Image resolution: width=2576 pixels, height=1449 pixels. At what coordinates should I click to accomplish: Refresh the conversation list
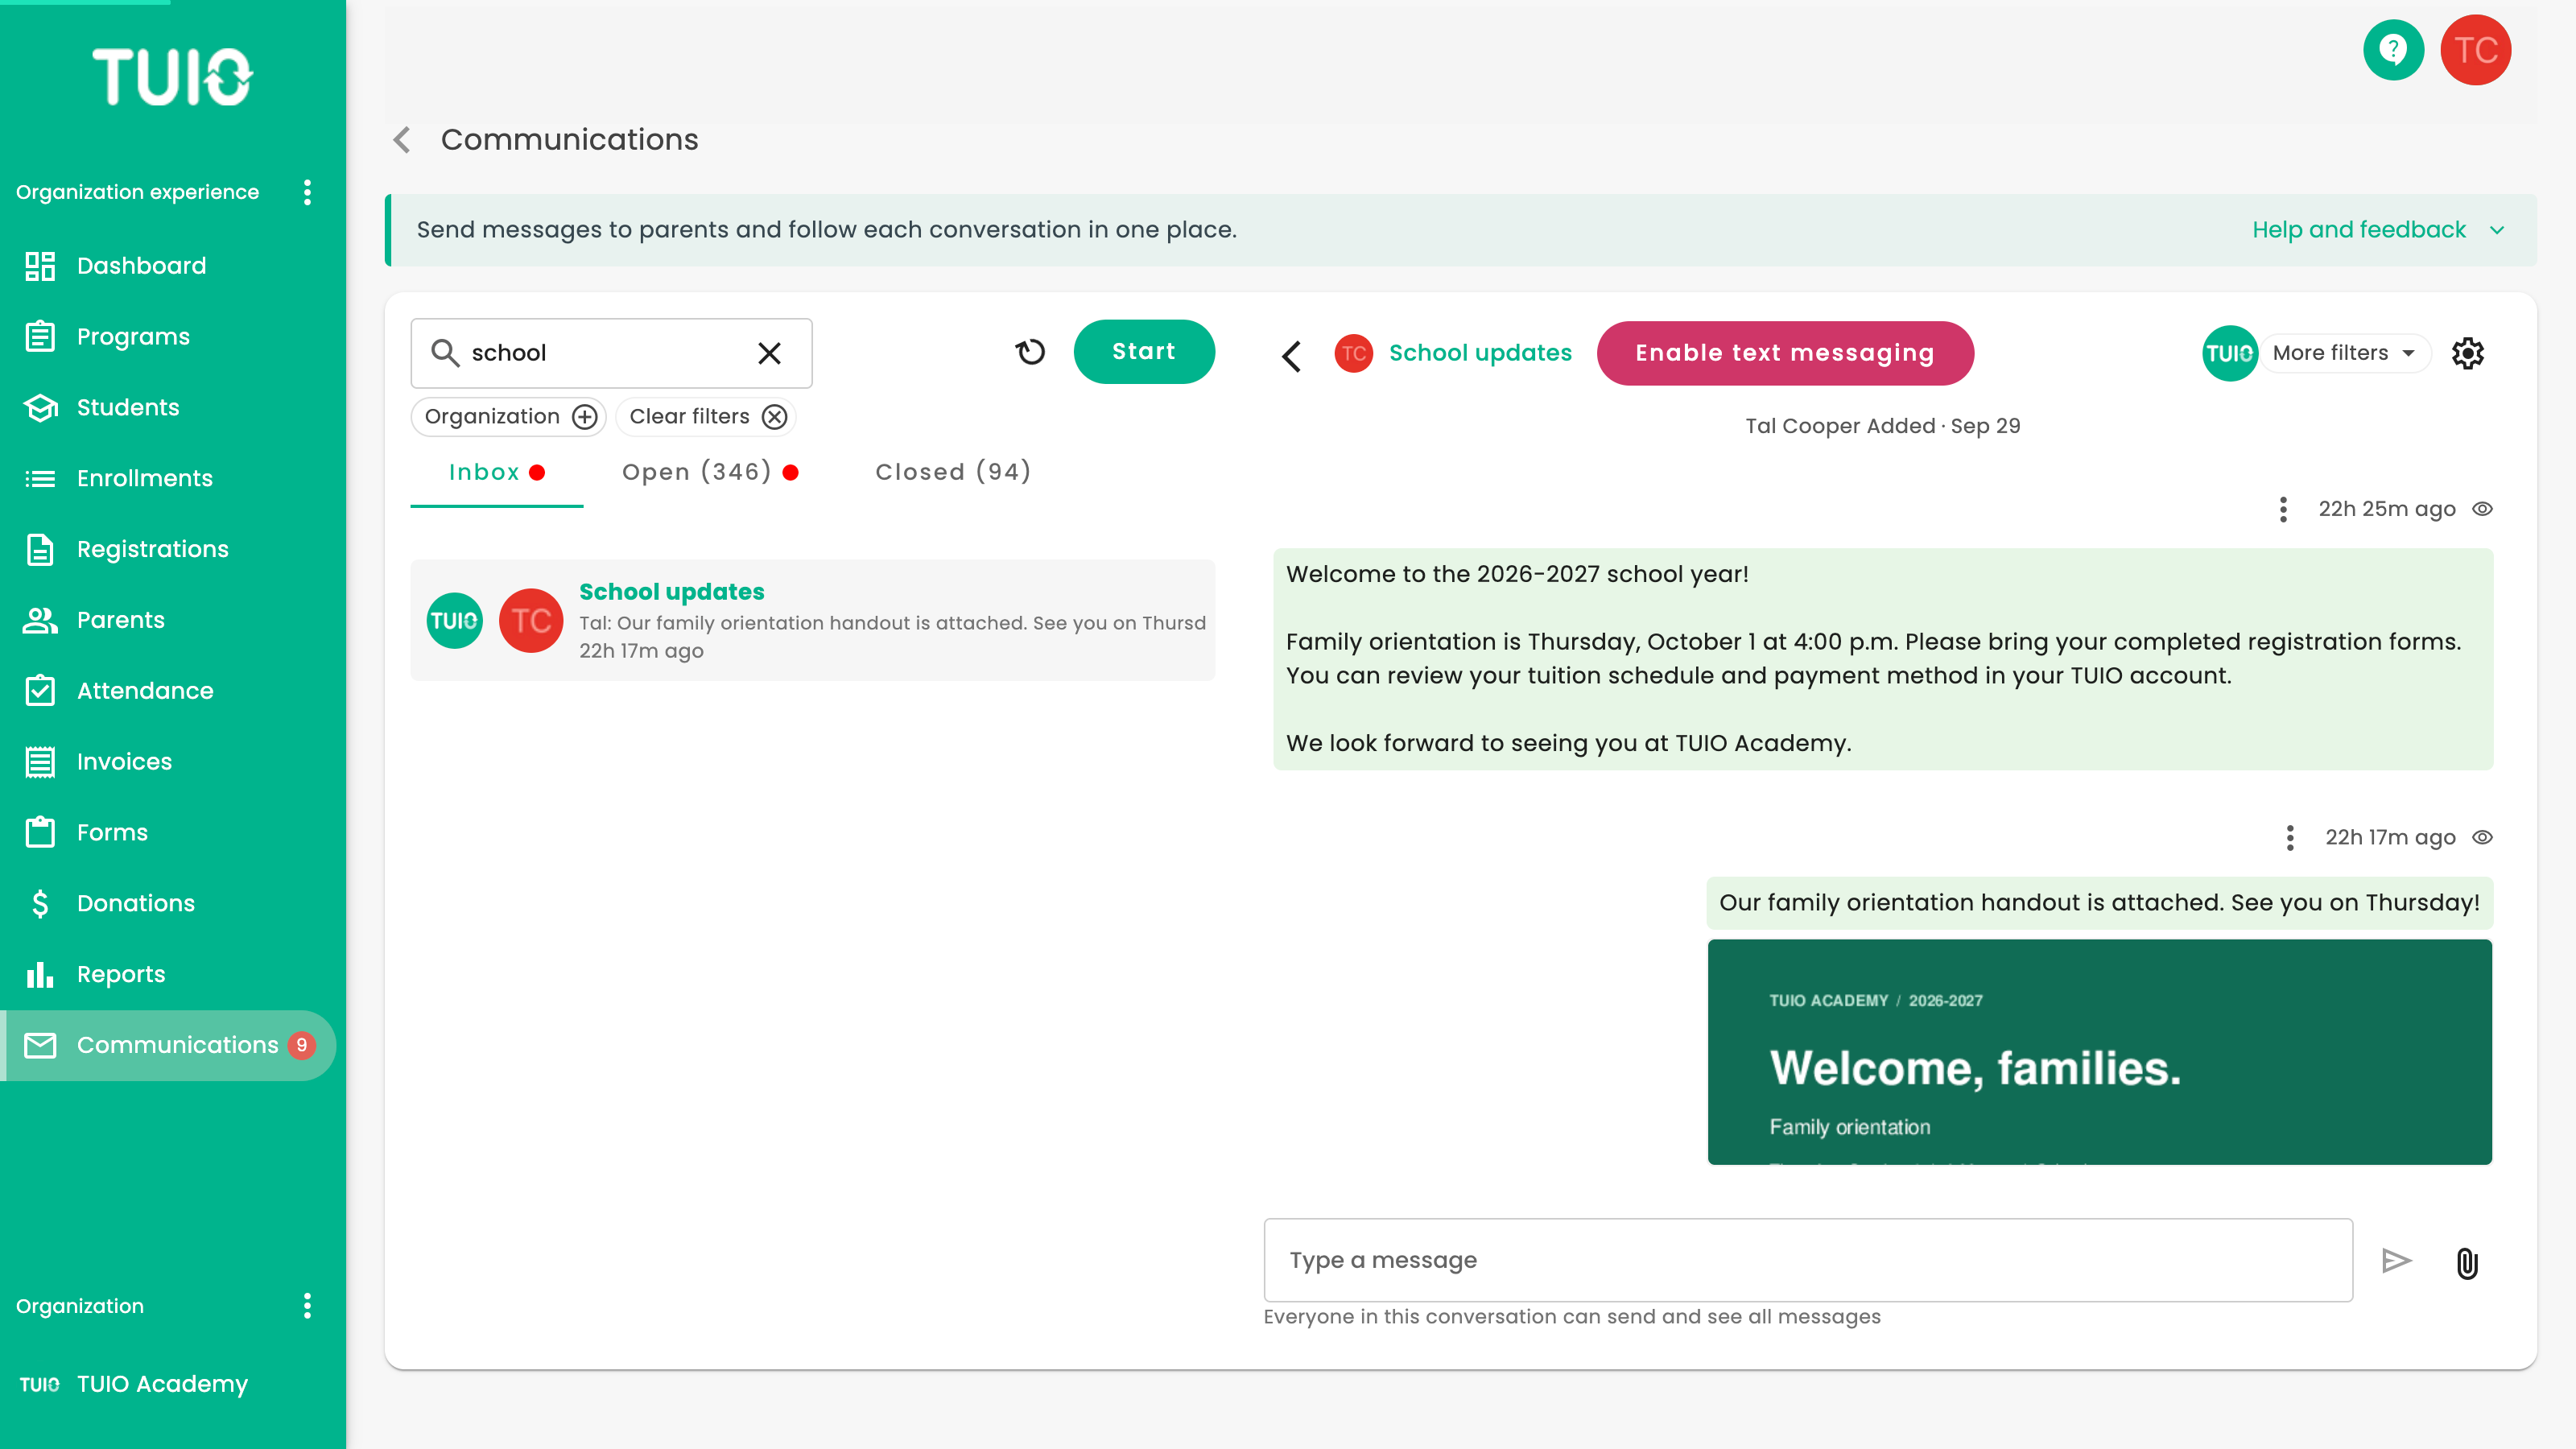[x=1030, y=352]
